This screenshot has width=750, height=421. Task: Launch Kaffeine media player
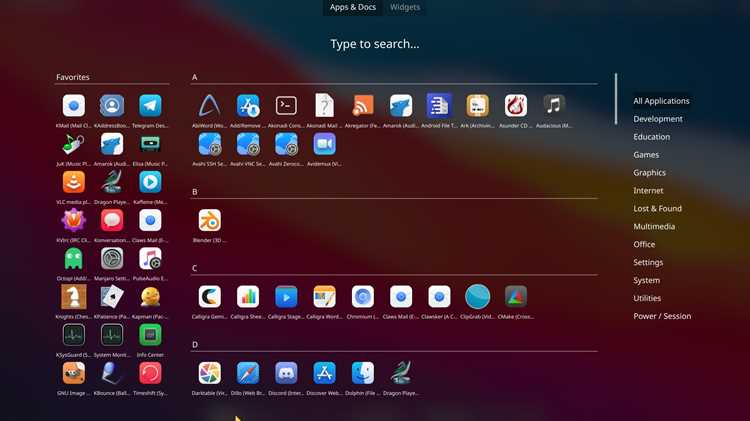[150, 182]
